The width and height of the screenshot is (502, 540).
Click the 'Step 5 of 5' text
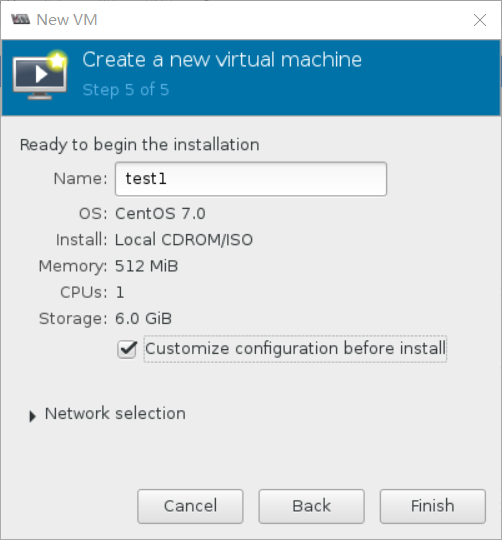coord(126,90)
